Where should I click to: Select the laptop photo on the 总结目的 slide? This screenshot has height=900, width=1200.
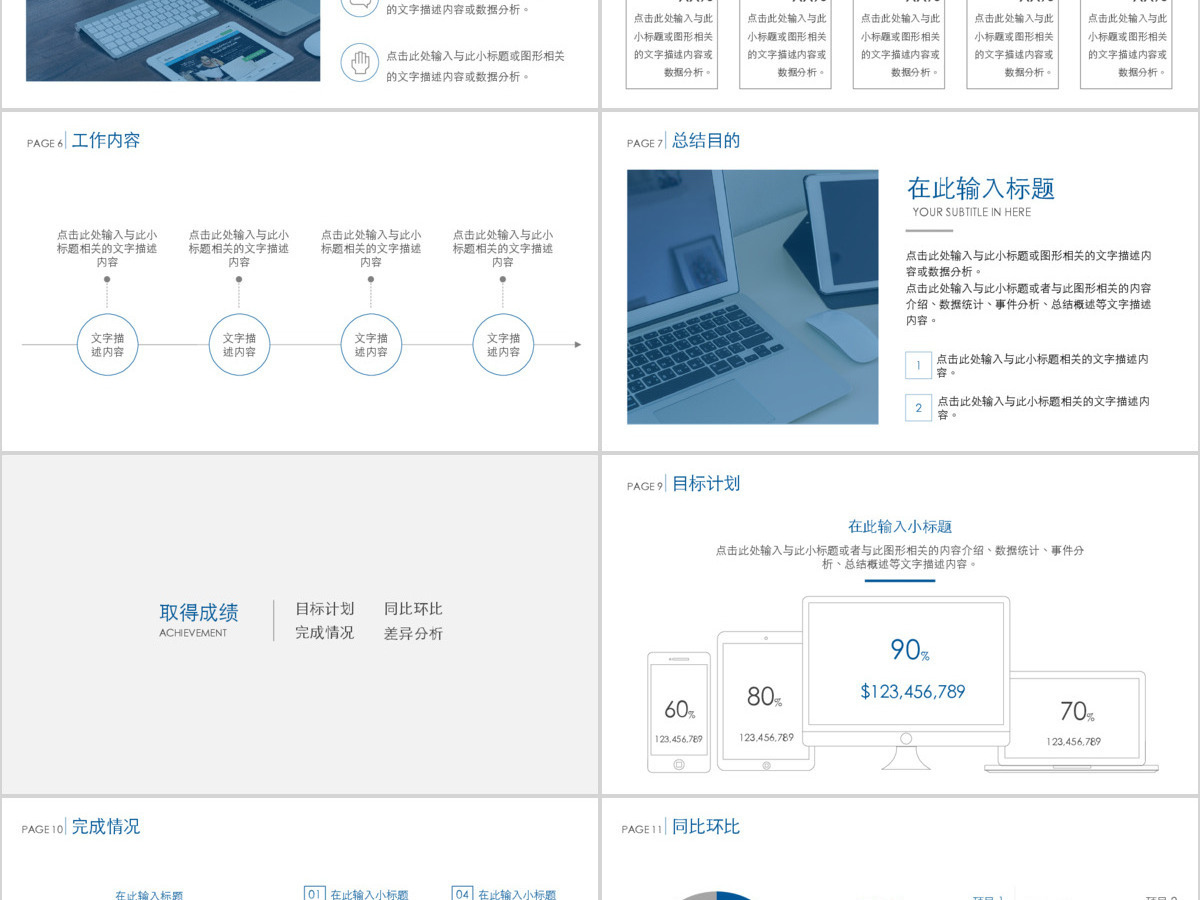point(752,297)
